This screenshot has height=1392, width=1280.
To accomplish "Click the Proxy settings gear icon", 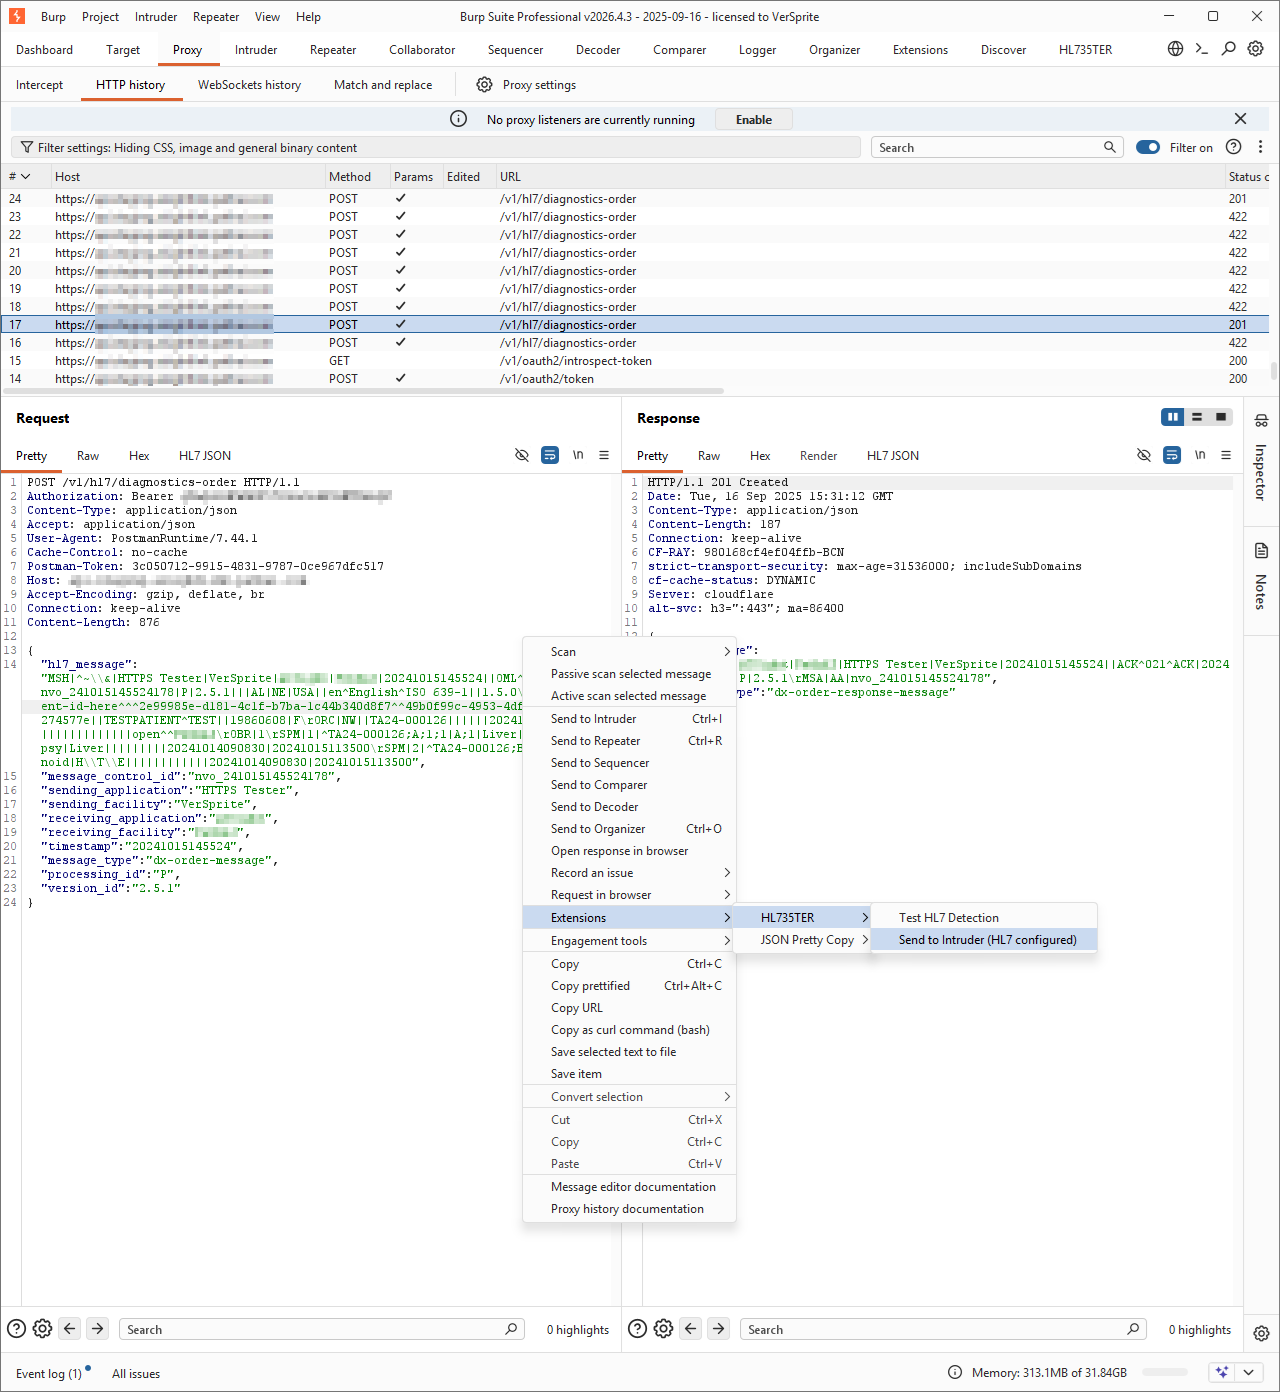I will tap(485, 84).
